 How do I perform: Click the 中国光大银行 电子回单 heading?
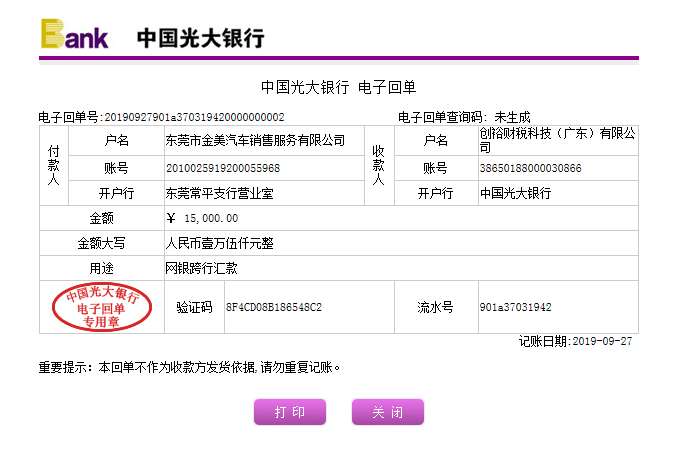(339, 87)
